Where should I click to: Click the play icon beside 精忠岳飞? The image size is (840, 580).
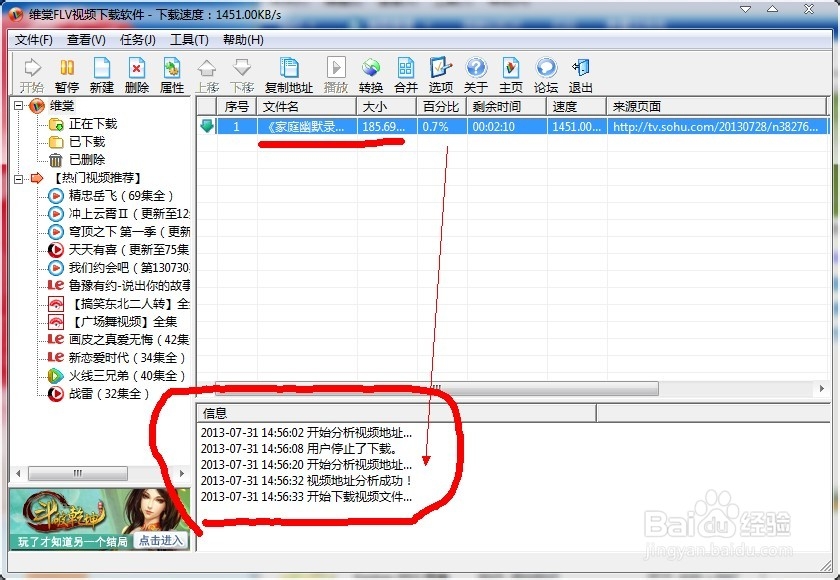pos(56,196)
